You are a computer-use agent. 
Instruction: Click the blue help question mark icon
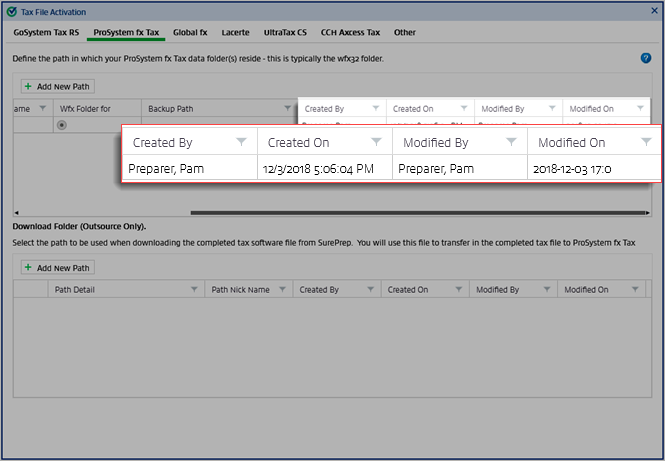click(x=646, y=59)
